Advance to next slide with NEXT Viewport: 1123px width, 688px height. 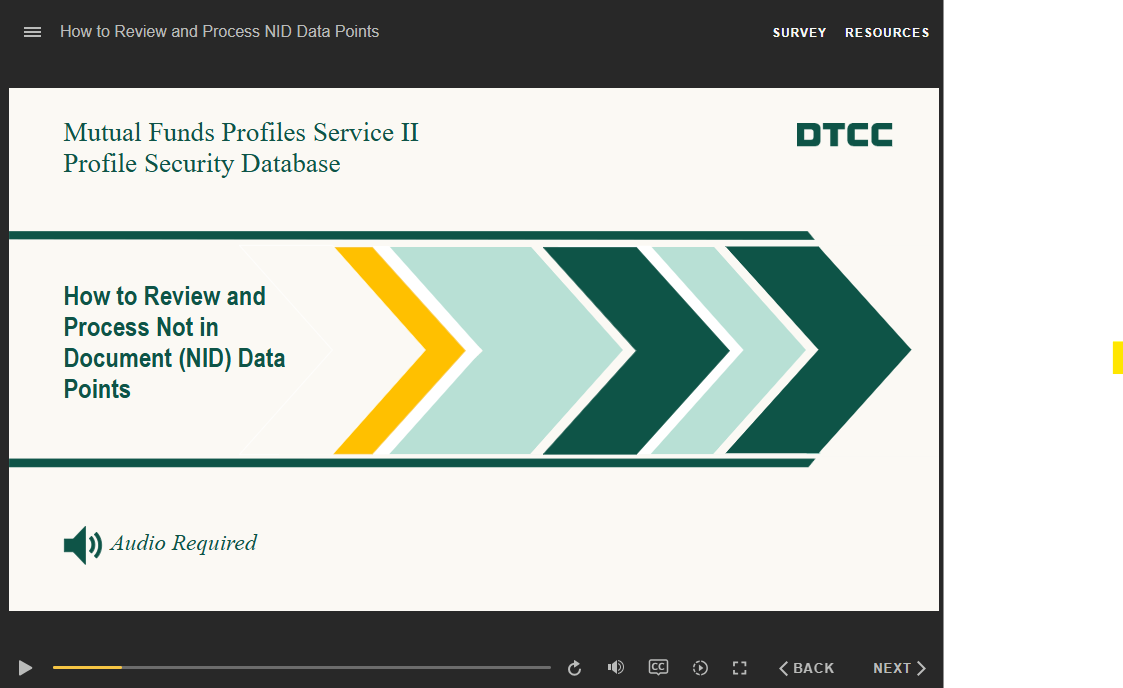click(899, 668)
